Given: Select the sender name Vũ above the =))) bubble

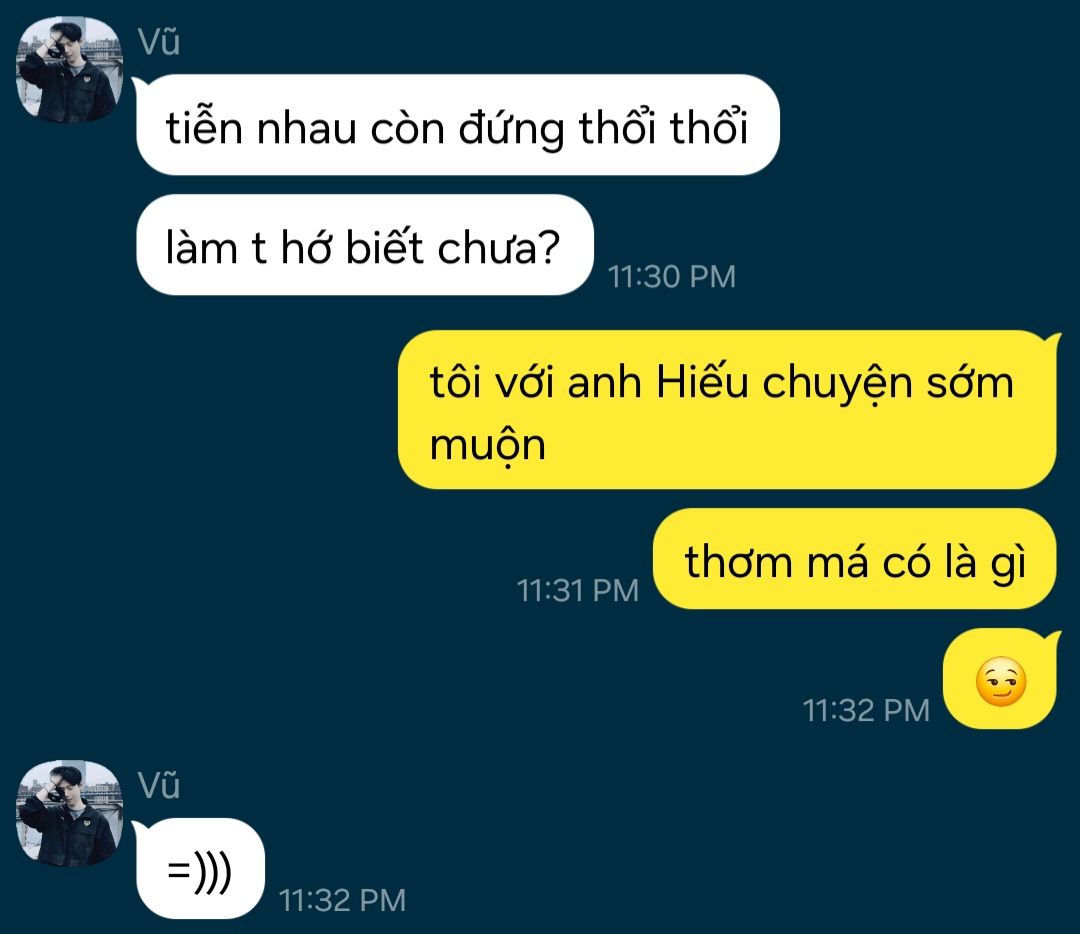Looking at the screenshot, I should point(159,785).
